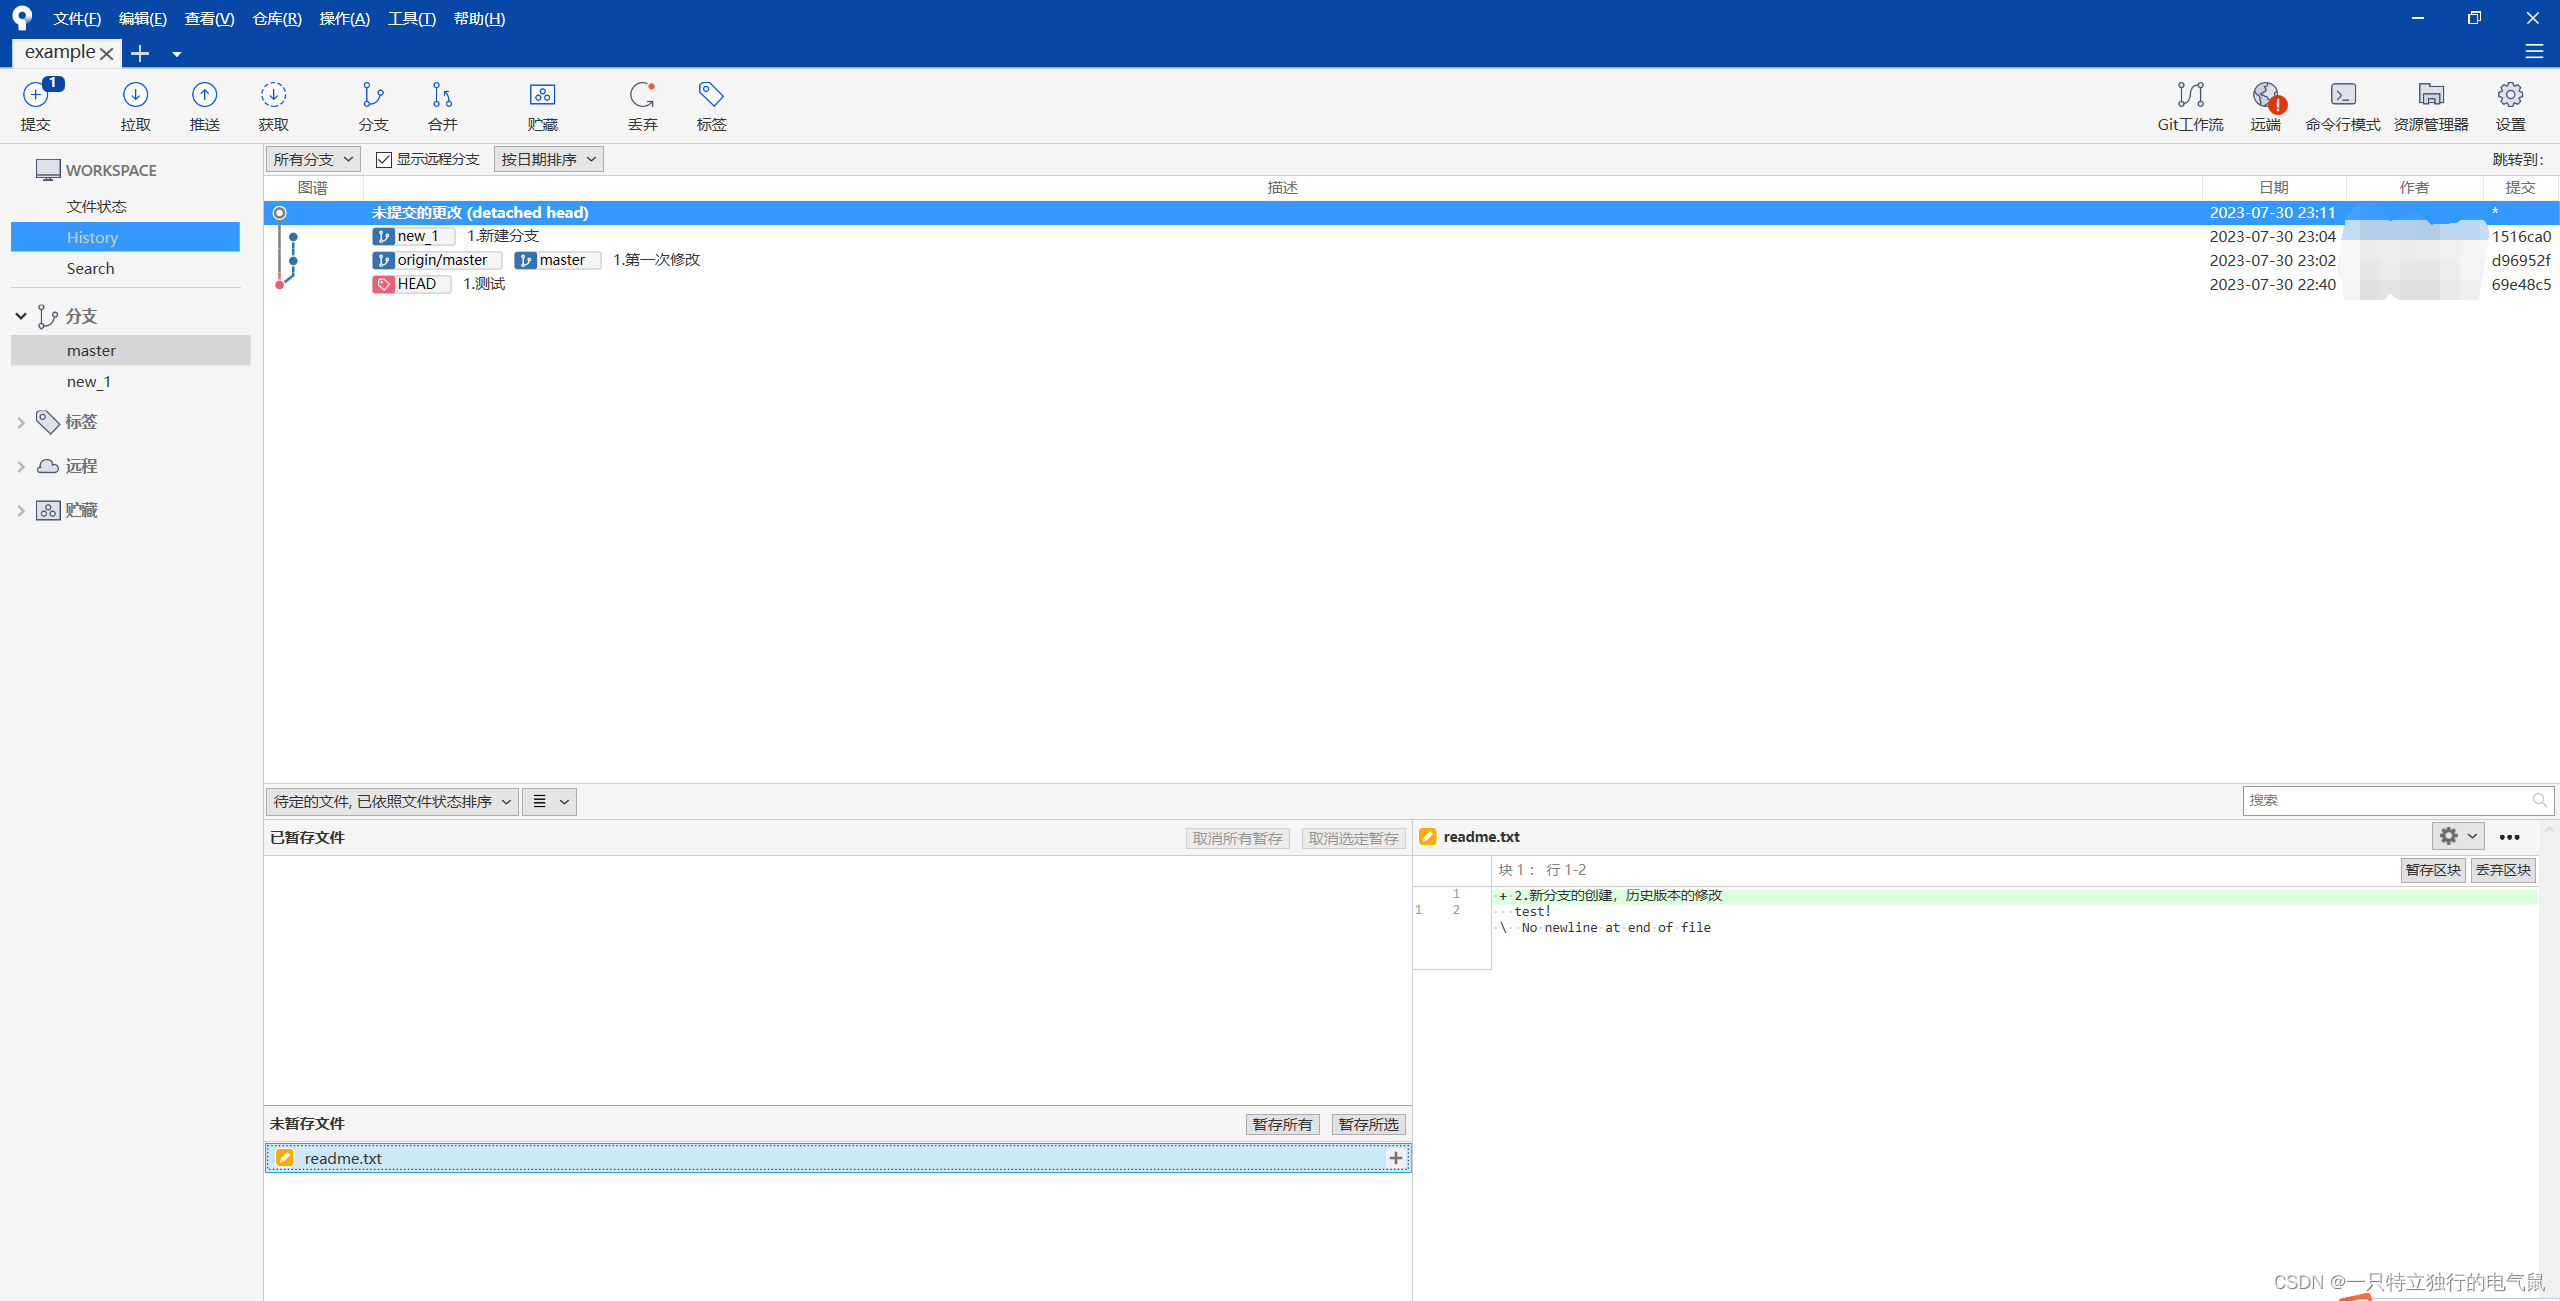Screen dimensions: 2560x1301
Task: Open the 文件(F) menu
Action: coord(77,19)
